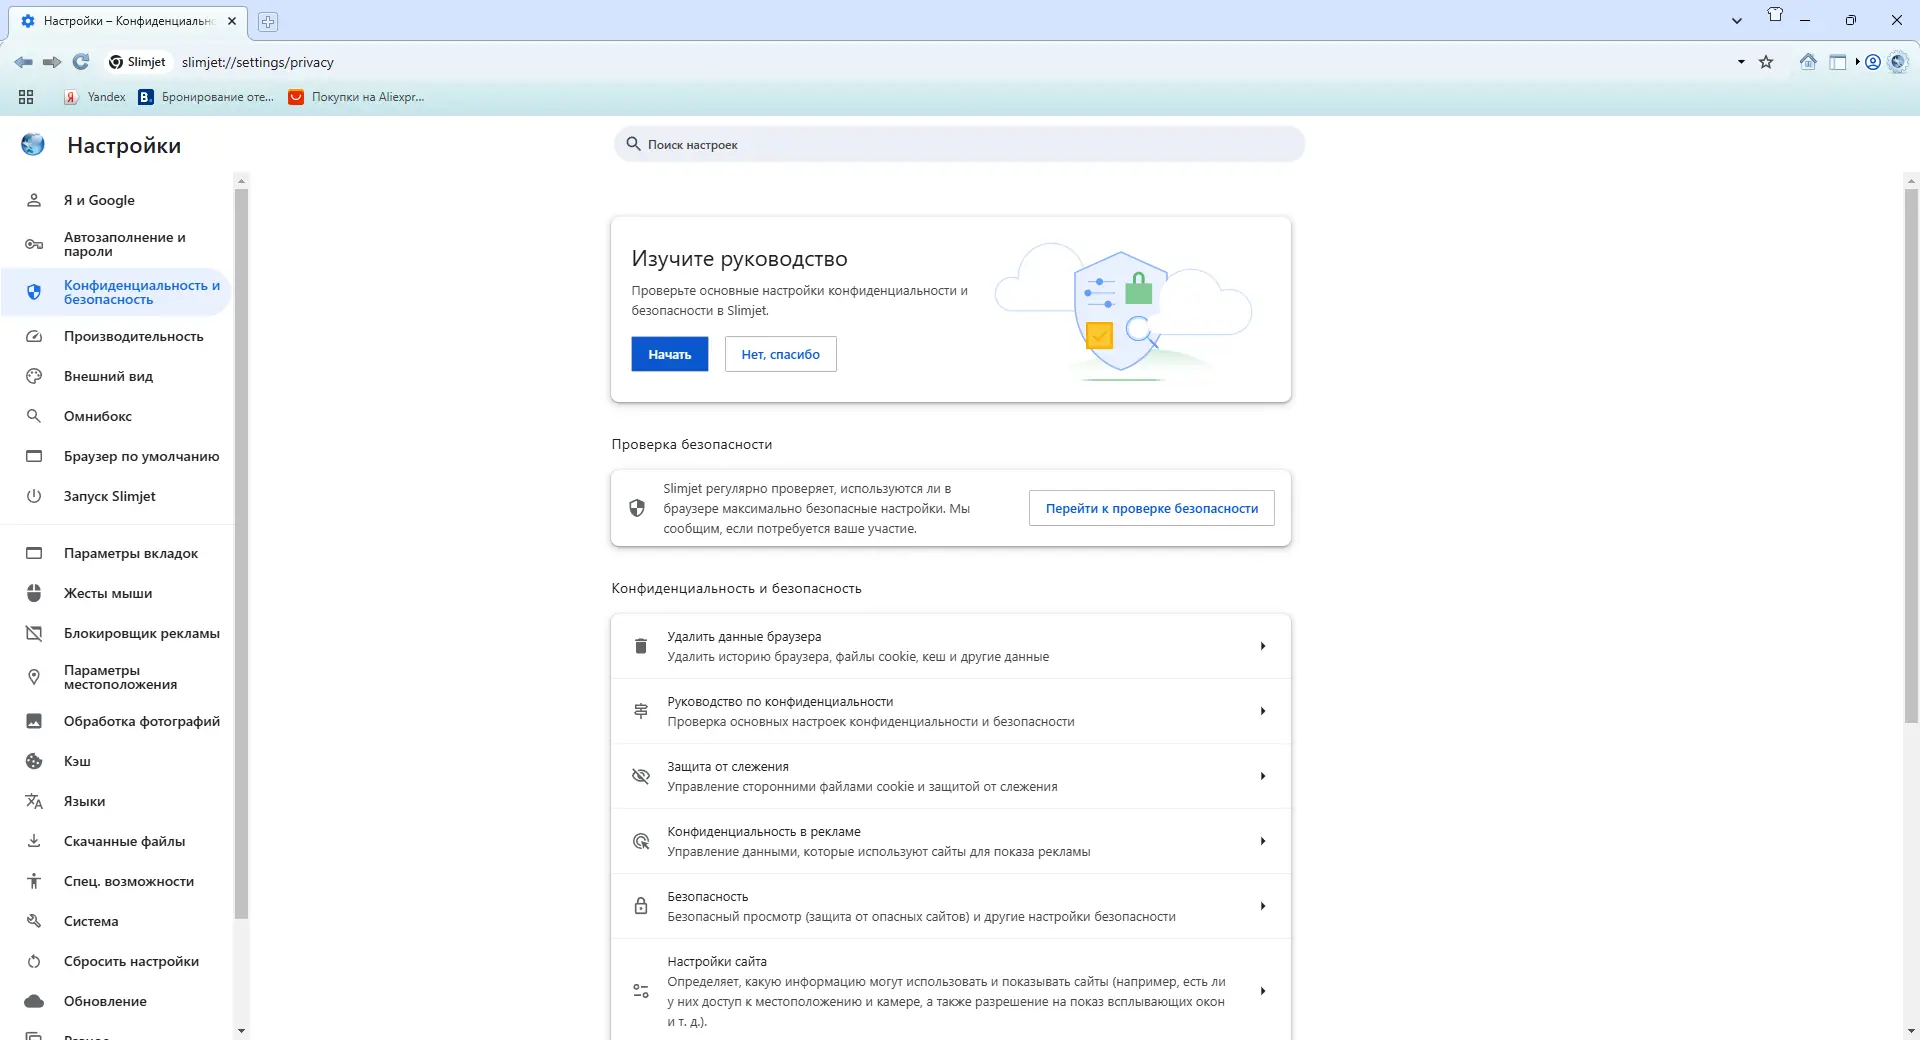This screenshot has height=1040, width=1920.
Task: Open the user profile icon in toolbar
Action: click(x=1871, y=62)
